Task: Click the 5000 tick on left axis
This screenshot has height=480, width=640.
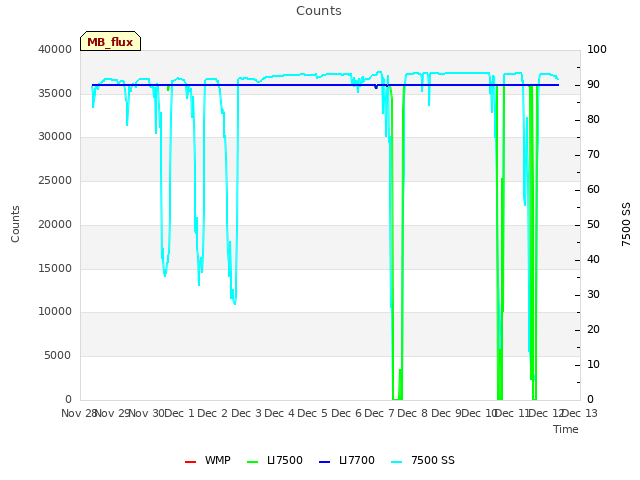Action: point(58,356)
